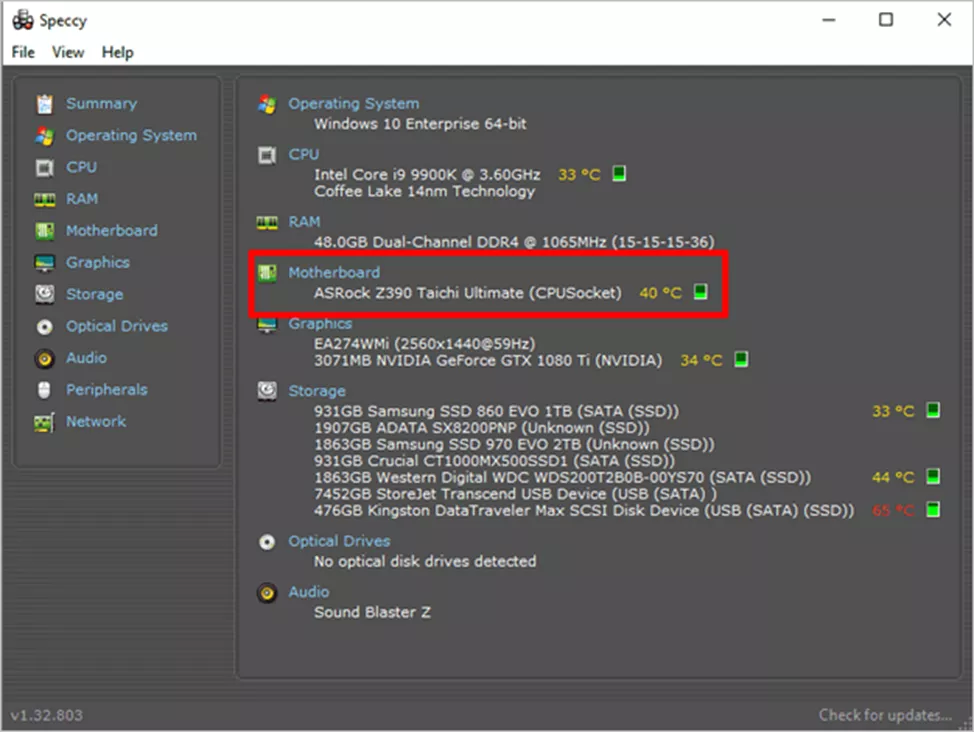Click the Storage heading in main panel
Image resolution: width=974 pixels, height=732 pixels.
point(317,391)
